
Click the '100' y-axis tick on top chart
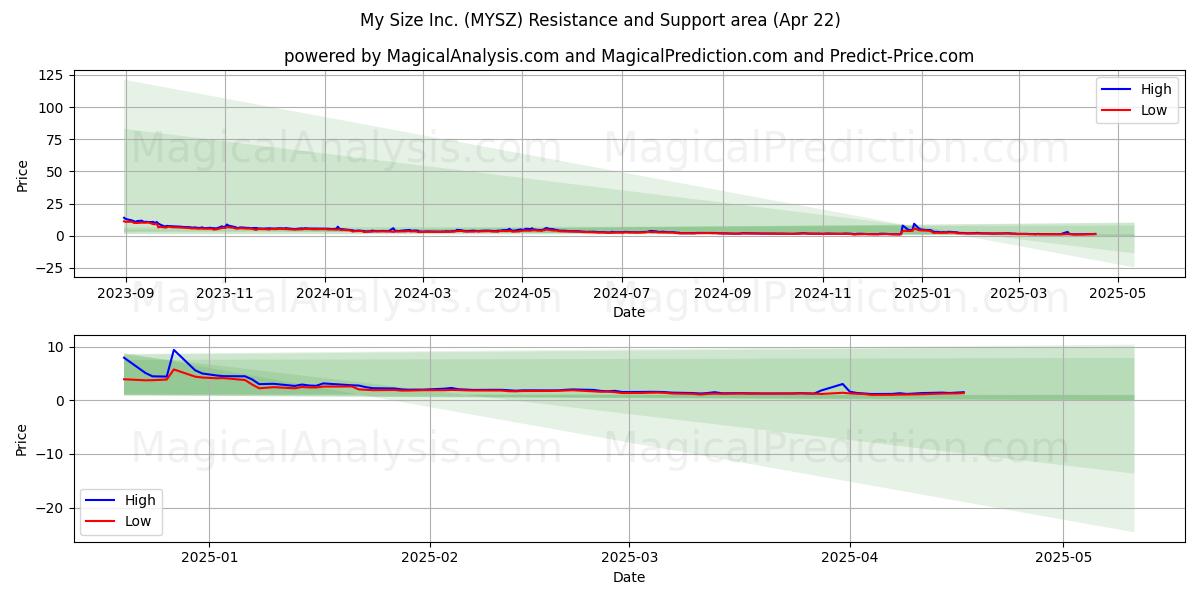click(52, 107)
